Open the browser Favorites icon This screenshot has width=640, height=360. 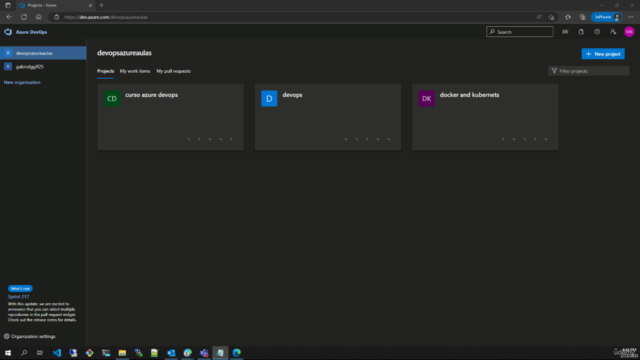568,17
